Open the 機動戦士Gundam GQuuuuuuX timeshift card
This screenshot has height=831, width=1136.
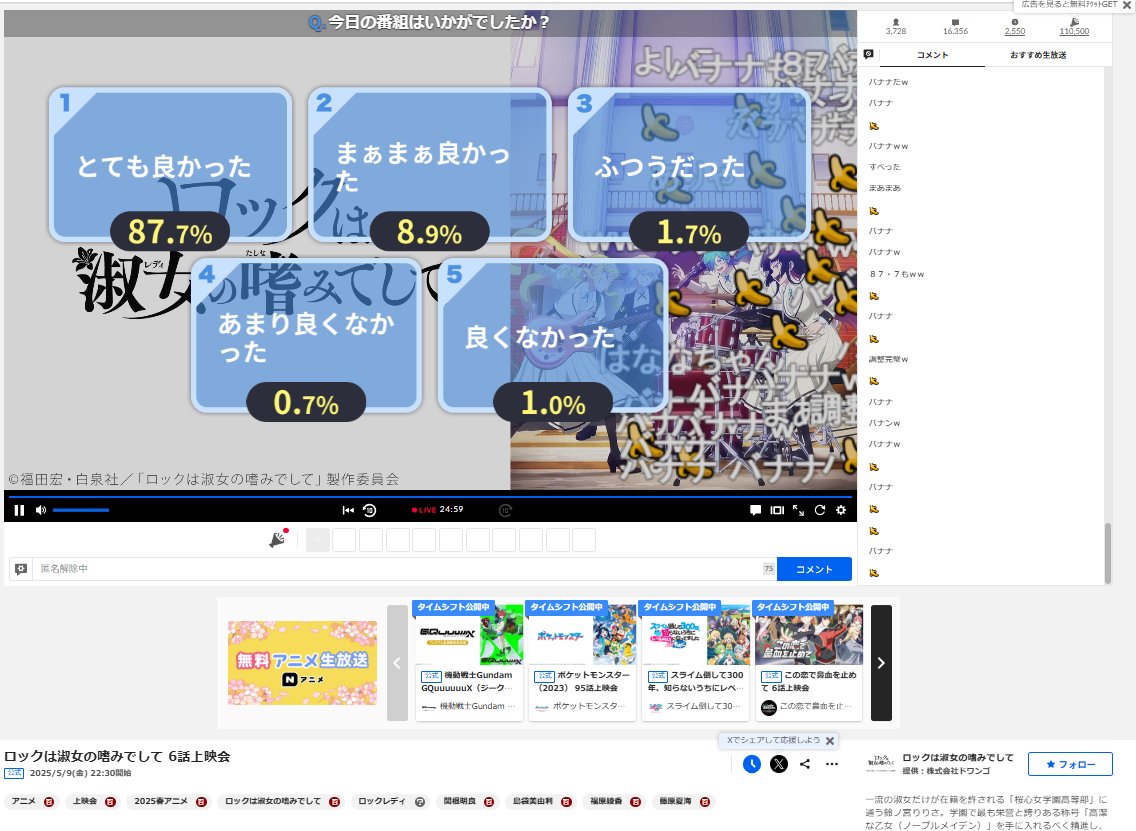pyautogui.click(x=469, y=661)
